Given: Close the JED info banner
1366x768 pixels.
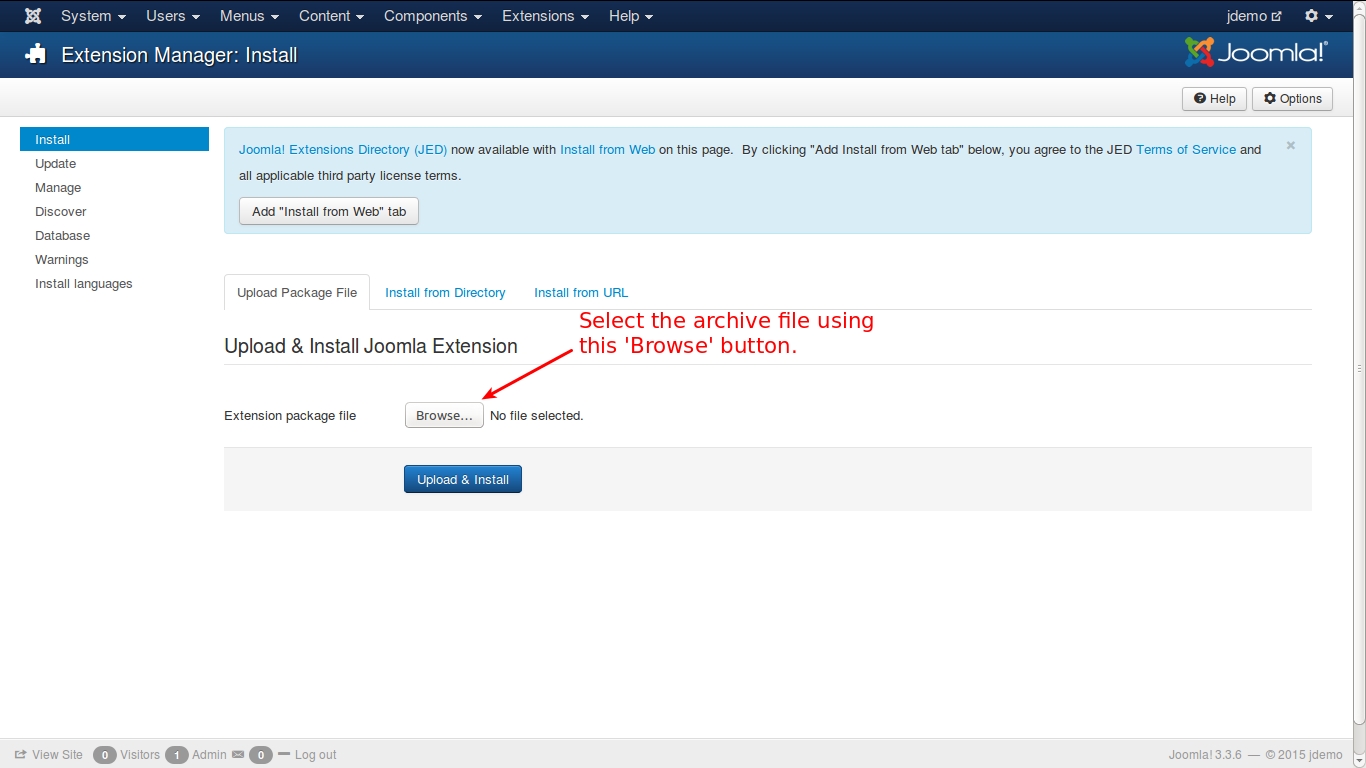Looking at the screenshot, I should point(1290,146).
